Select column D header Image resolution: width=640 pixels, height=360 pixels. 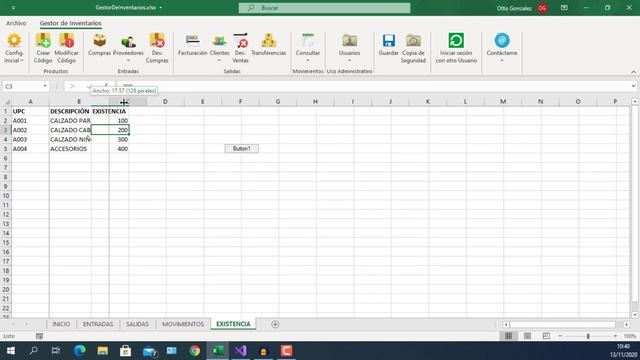165,102
